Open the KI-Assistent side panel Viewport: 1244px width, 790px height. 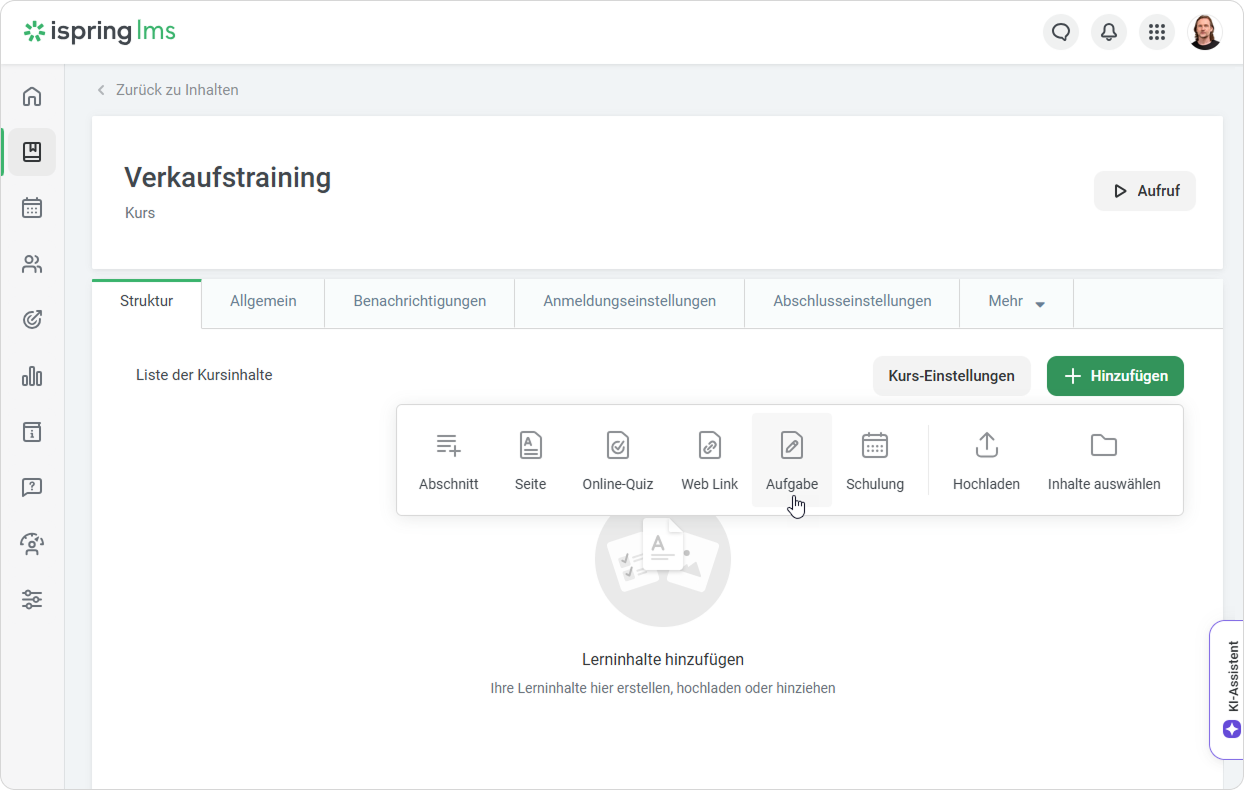1232,690
